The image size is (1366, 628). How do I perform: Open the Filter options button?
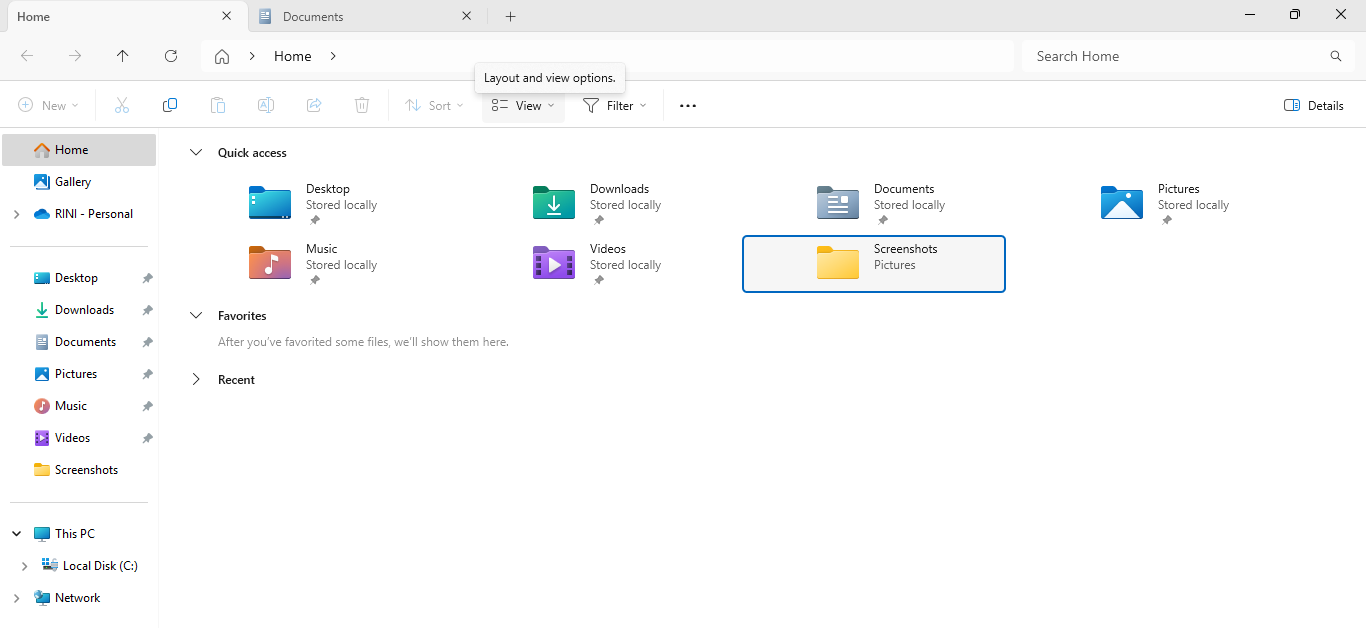point(614,105)
